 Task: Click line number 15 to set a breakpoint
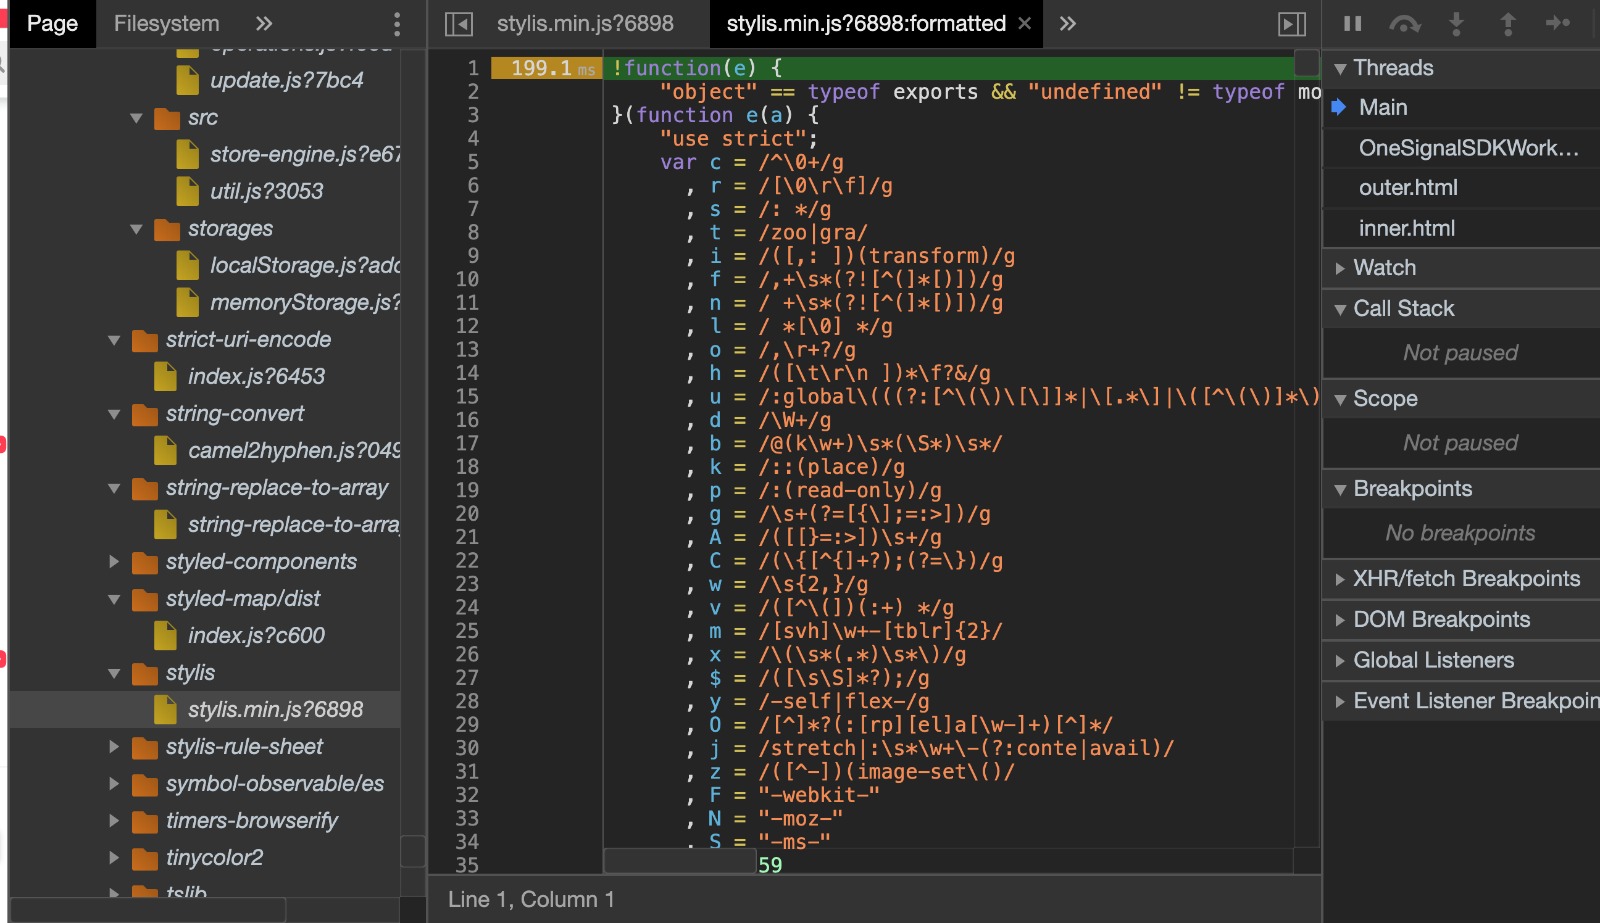pyautogui.click(x=468, y=396)
